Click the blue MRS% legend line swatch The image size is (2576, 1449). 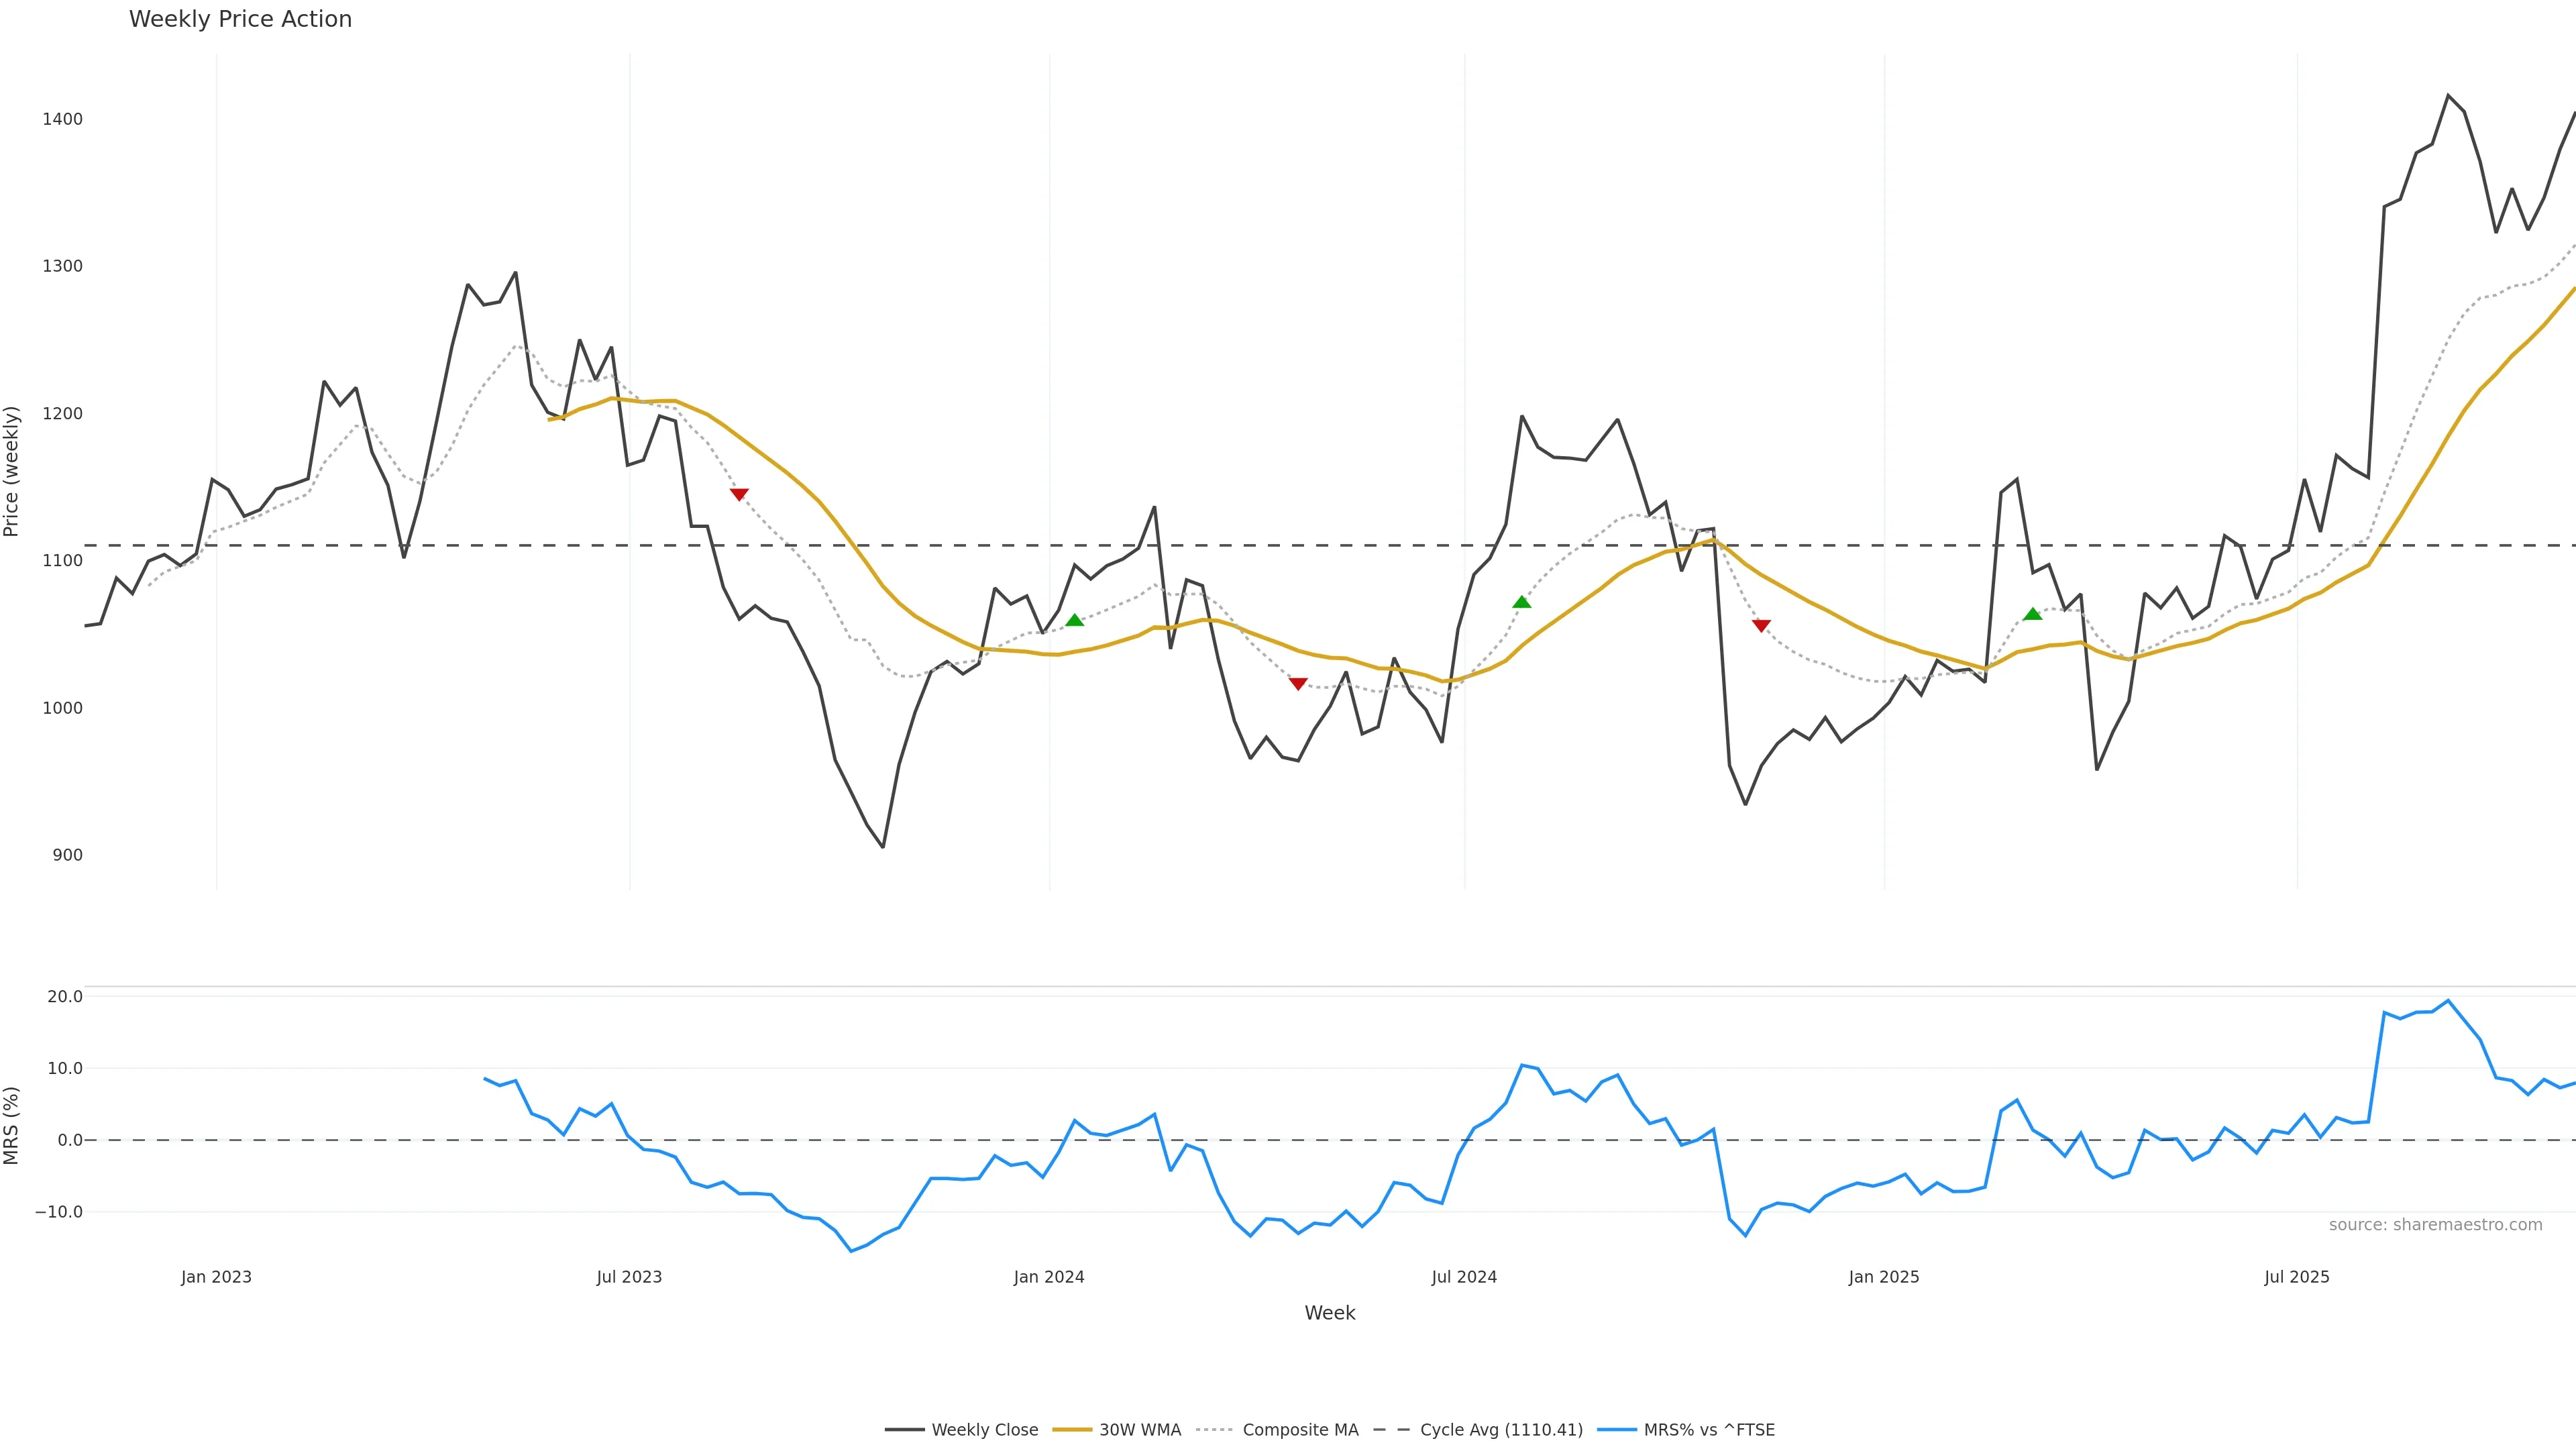click(x=1616, y=1430)
